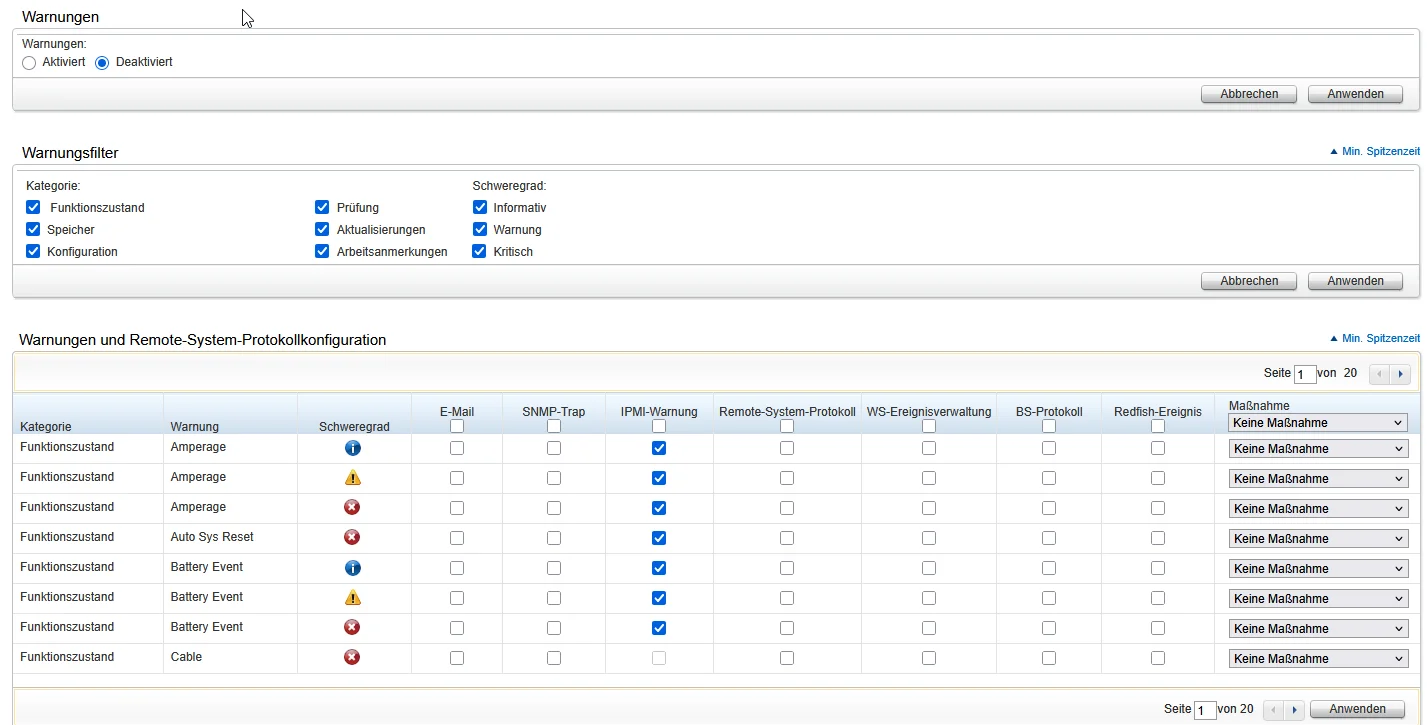Screen dimensions: 1427x725
Task: Open Maßnahme dropdown for informative Amperage row
Action: point(1317,449)
